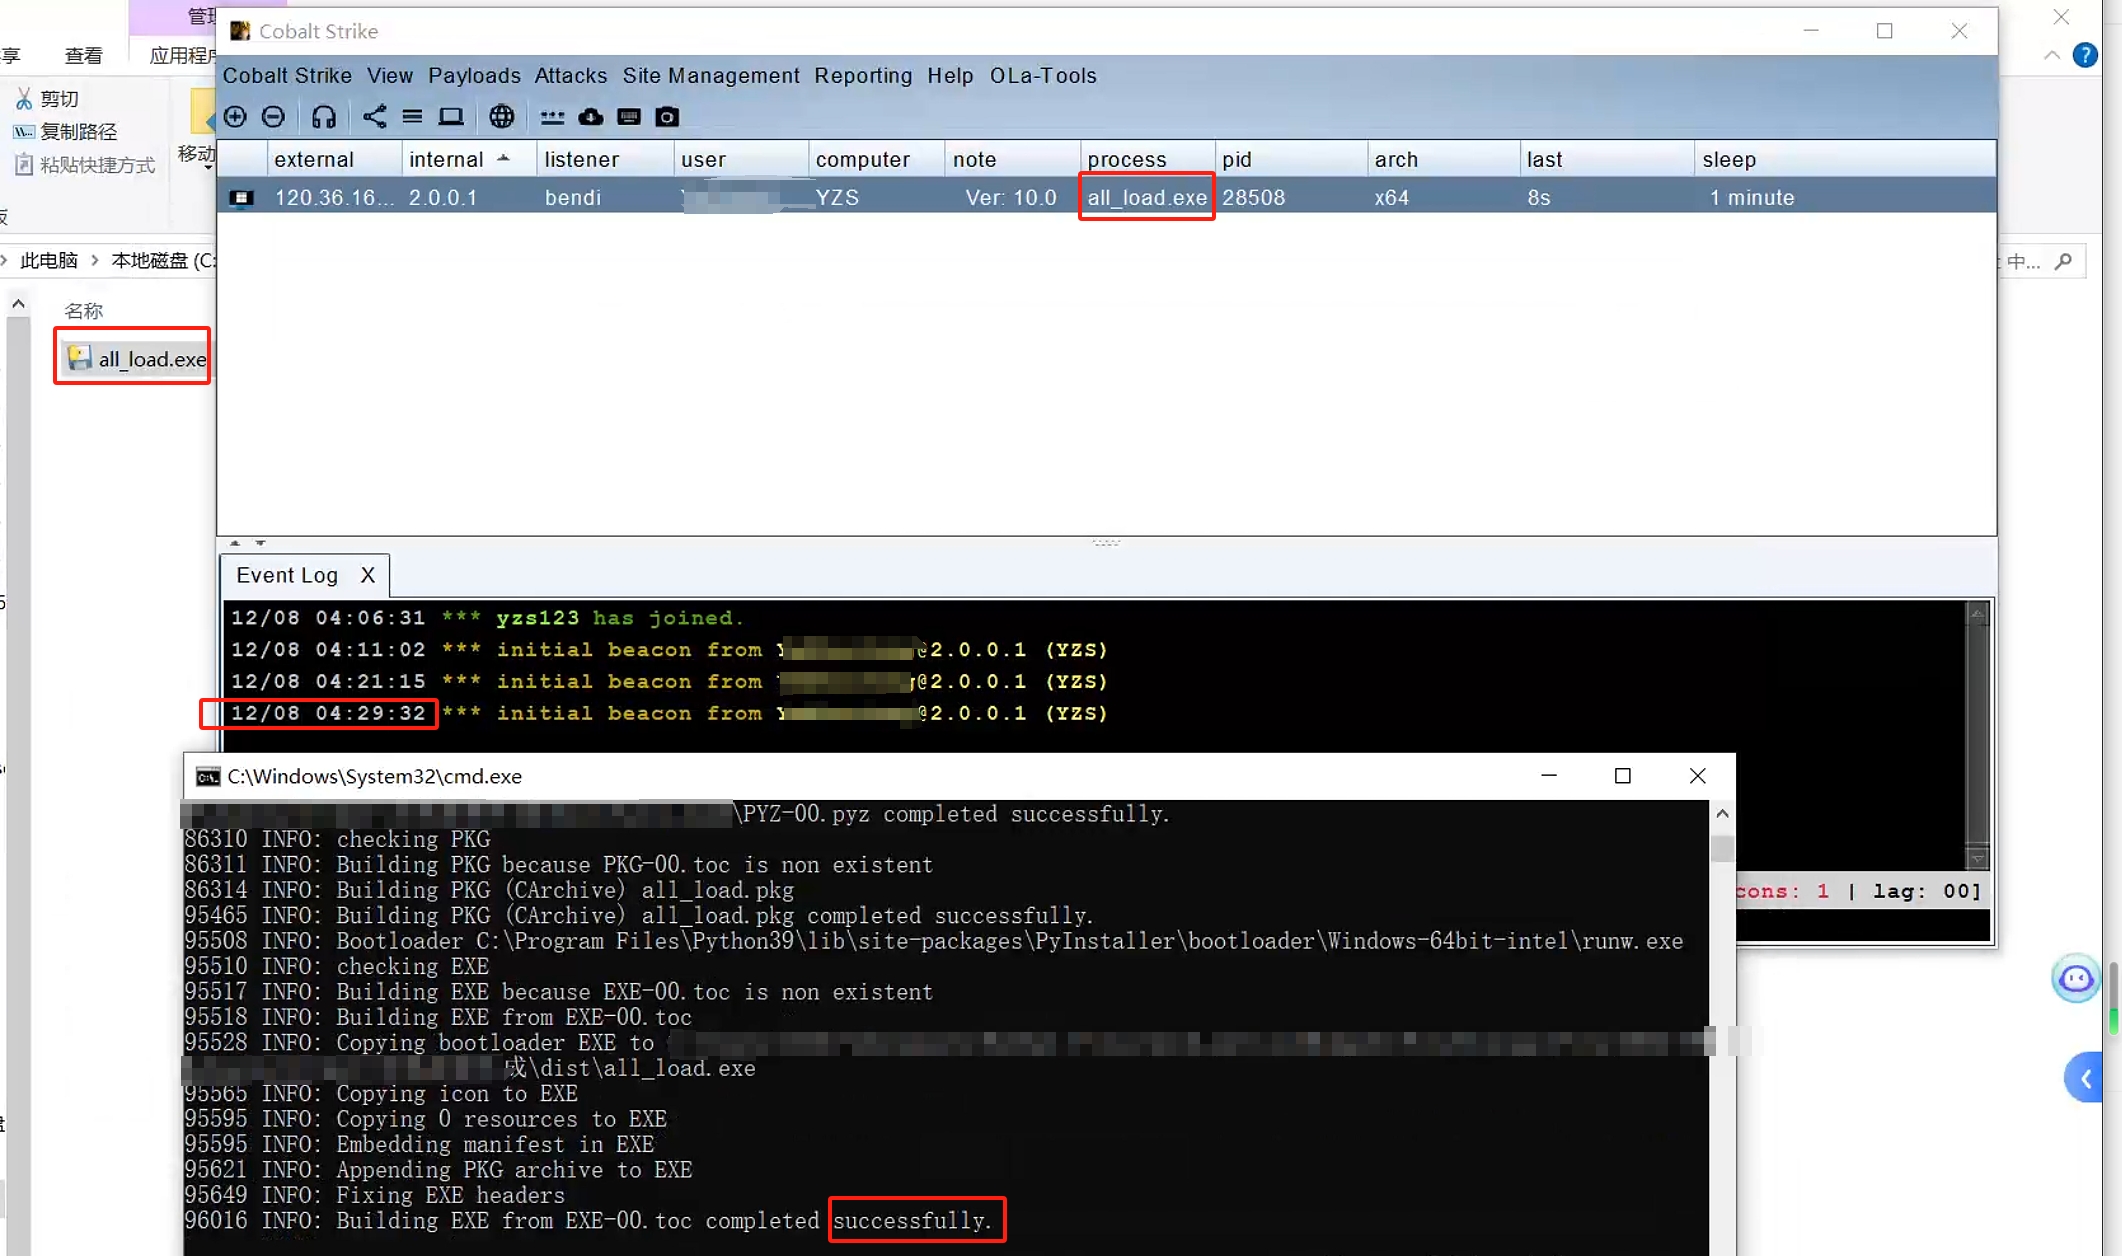This screenshot has height=1256, width=2122.
Task: Open the Cobalt Strike menu
Action: pyautogui.click(x=287, y=75)
